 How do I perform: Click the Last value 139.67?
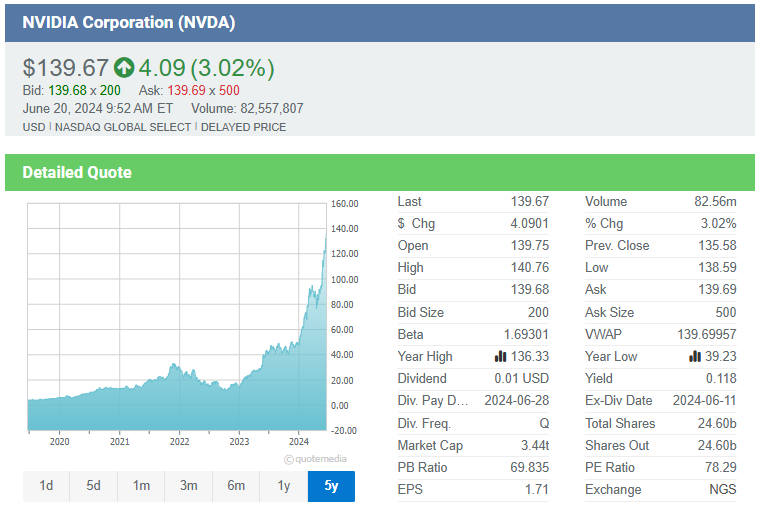click(x=529, y=201)
